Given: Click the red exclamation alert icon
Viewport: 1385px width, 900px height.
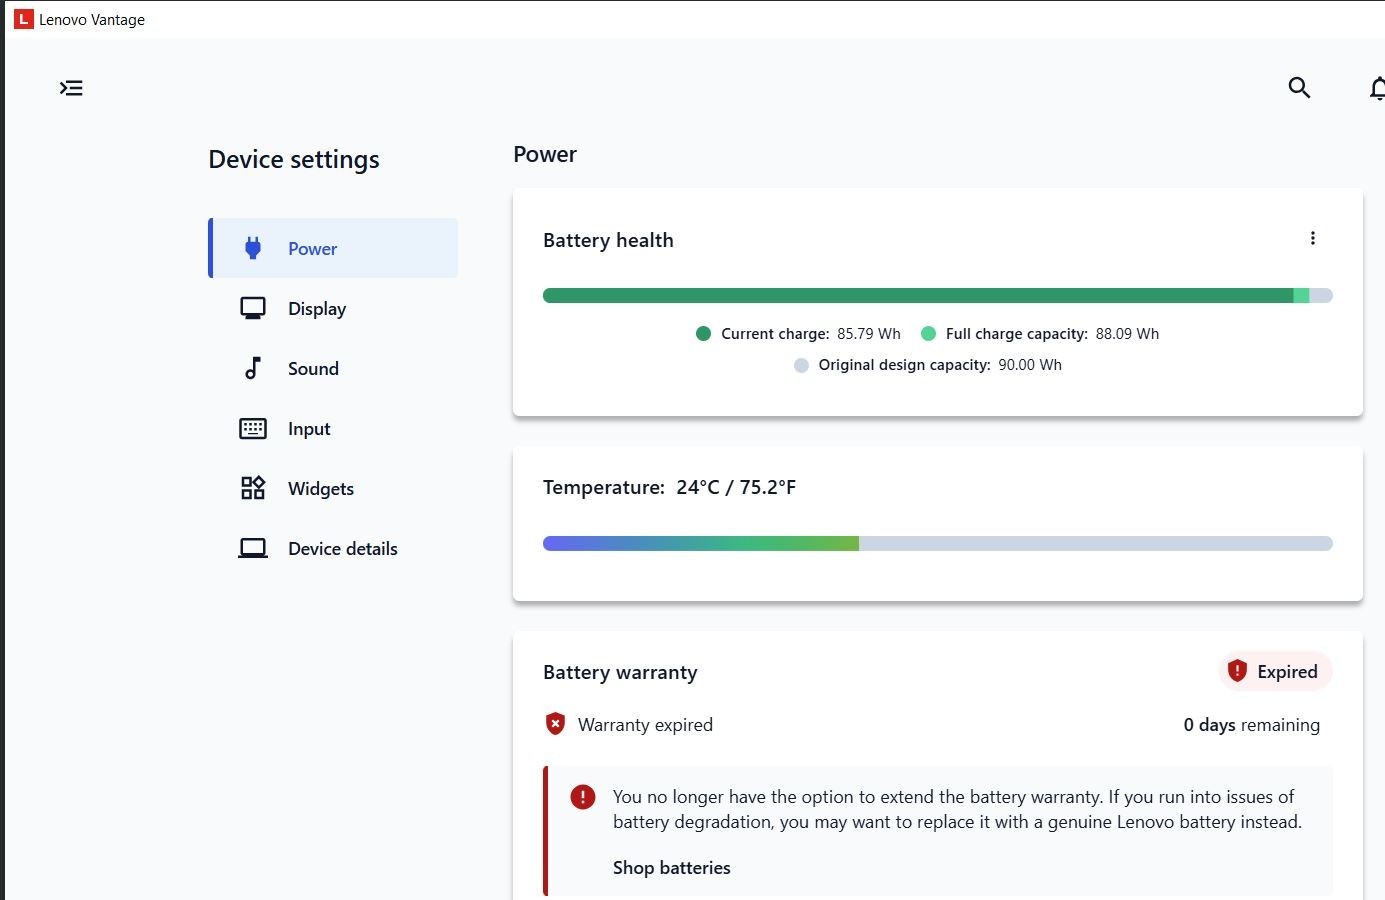Looking at the screenshot, I should (583, 797).
